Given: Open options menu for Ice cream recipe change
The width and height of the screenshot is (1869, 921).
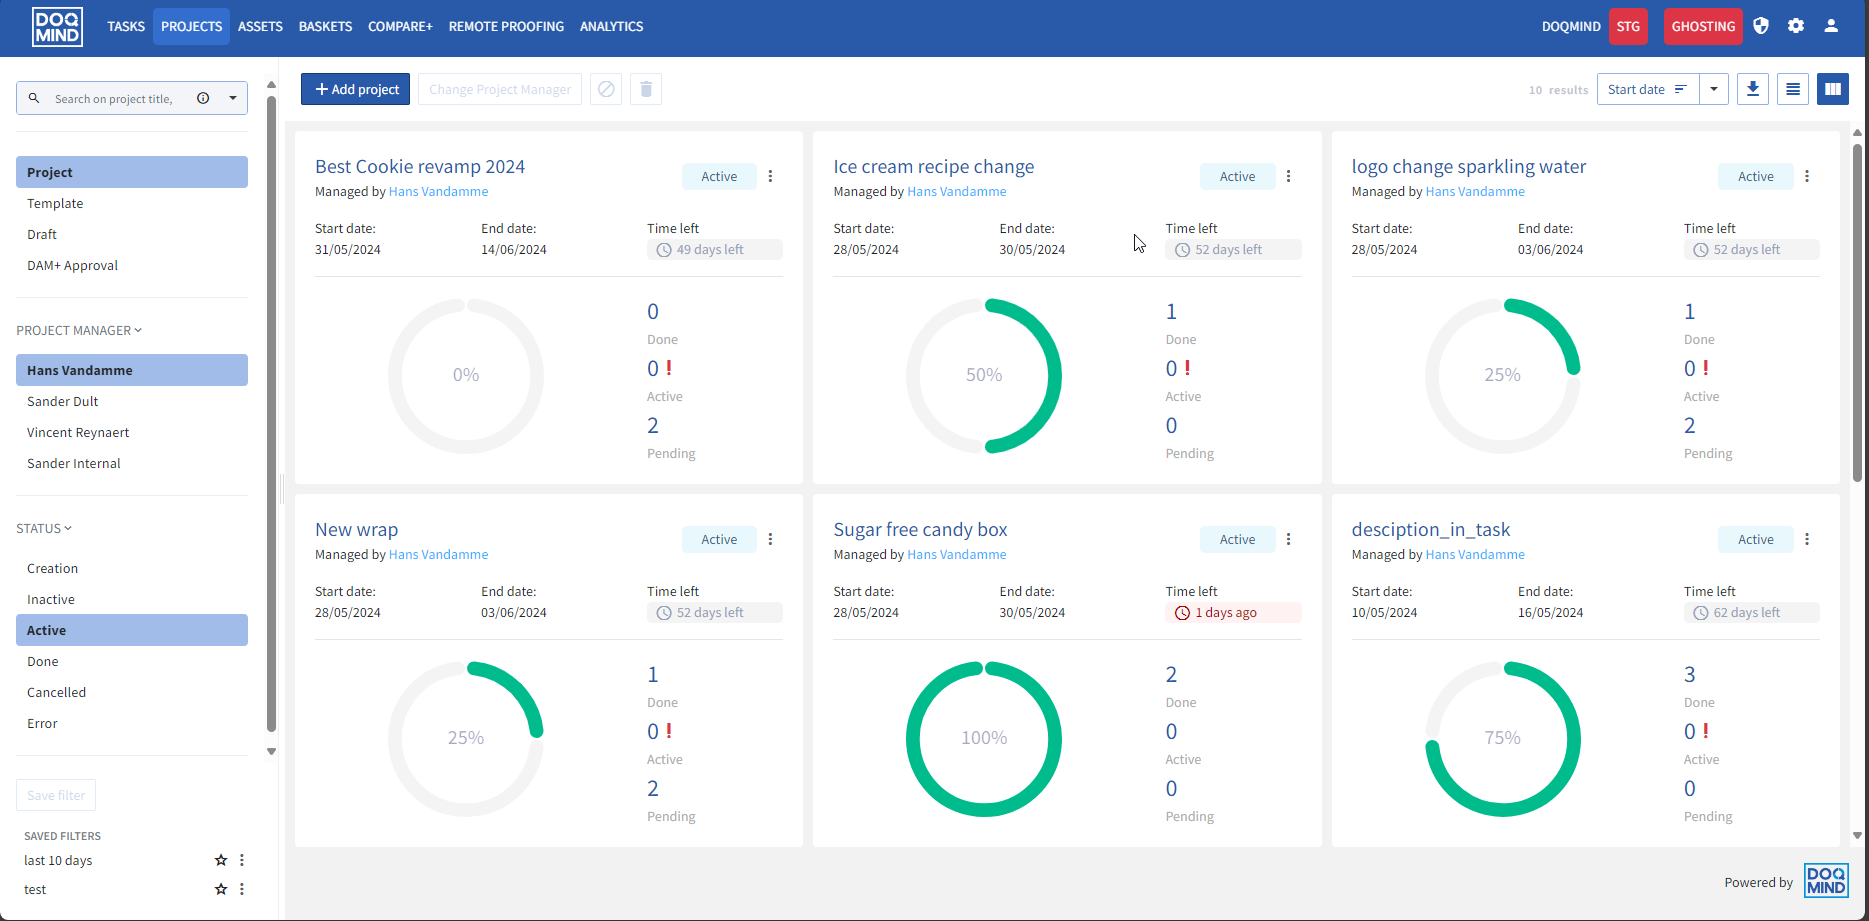Looking at the screenshot, I should point(1288,176).
